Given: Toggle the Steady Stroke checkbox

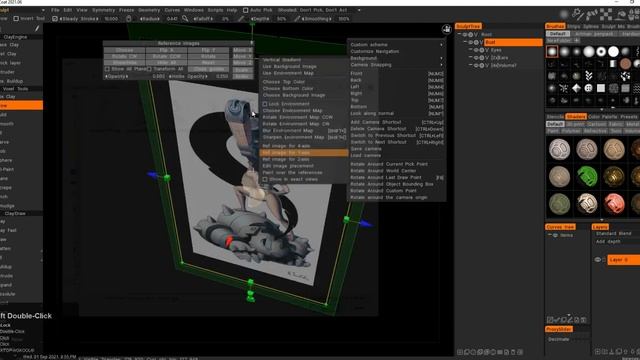Looking at the screenshot, I should pyautogui.click(x=55, y=19).
